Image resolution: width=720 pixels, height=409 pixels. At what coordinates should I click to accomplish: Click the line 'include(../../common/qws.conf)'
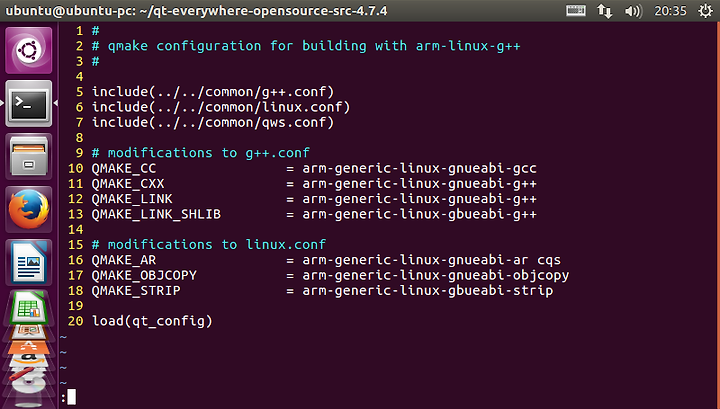(x=213, y=122)
